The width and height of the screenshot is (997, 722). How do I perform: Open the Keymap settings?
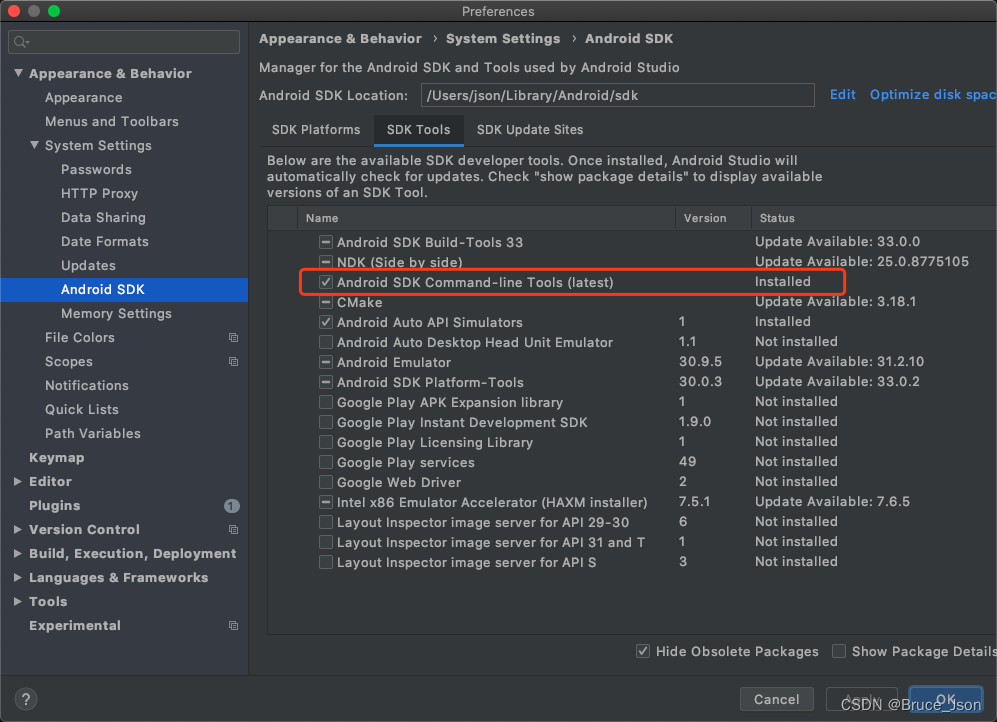coord(57,458)
